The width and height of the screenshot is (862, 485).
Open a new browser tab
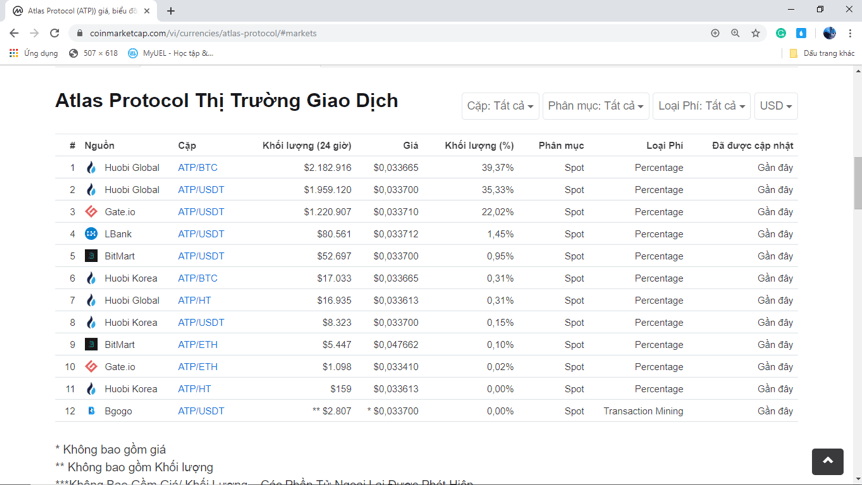pos(170,11)
